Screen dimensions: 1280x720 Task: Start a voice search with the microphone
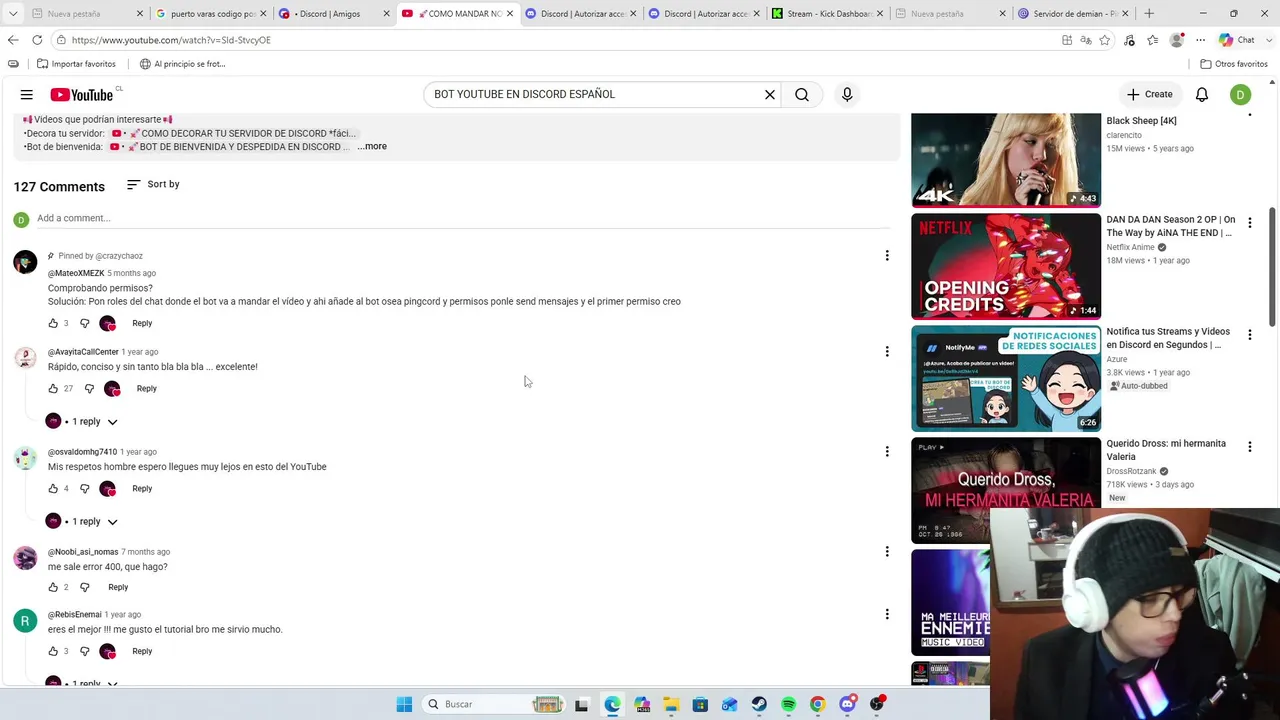[847, 95]
